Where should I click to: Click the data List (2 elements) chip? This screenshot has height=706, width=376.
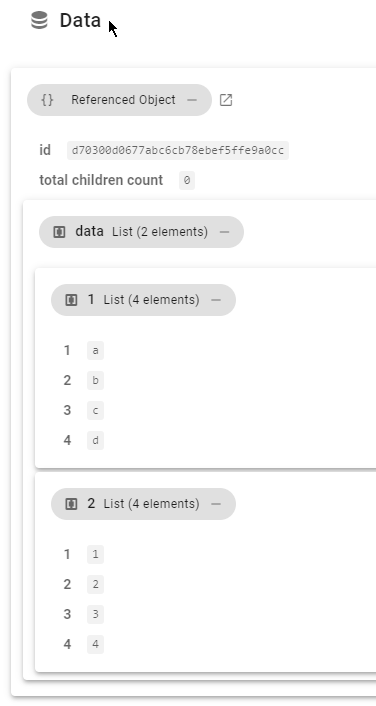(x=141, y=232)
